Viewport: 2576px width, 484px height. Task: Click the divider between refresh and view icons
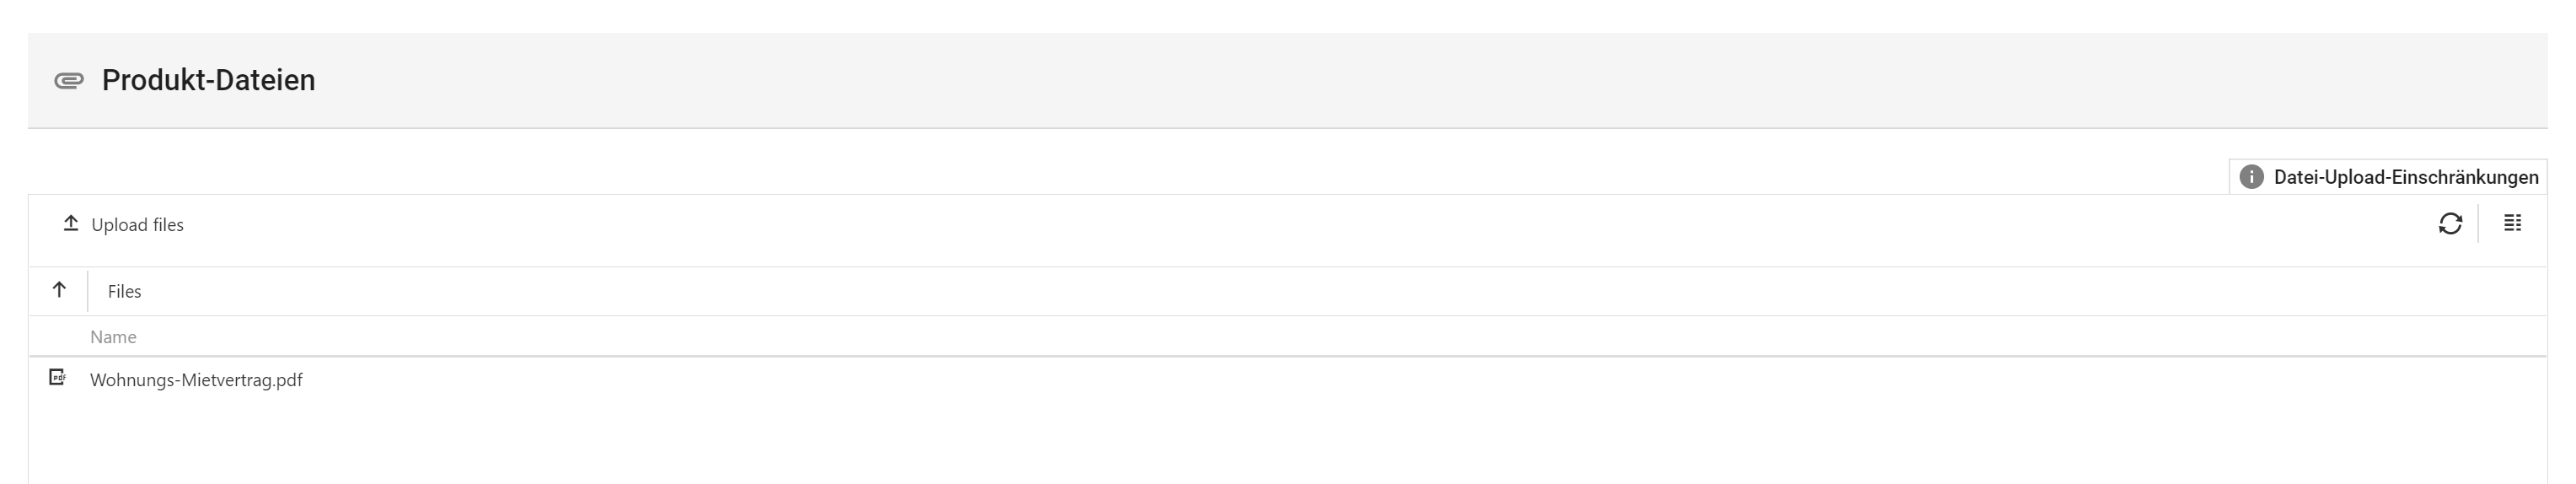[x=2478, y=224]
